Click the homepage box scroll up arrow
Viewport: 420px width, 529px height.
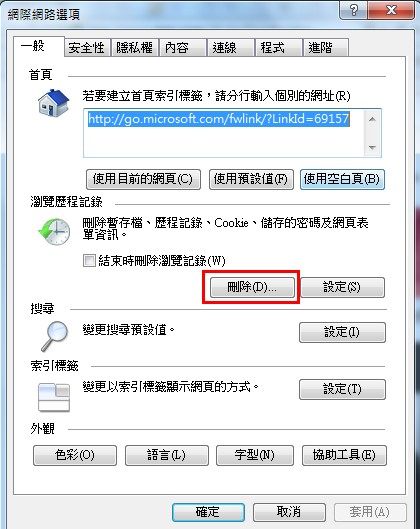(x=372, y=119)
